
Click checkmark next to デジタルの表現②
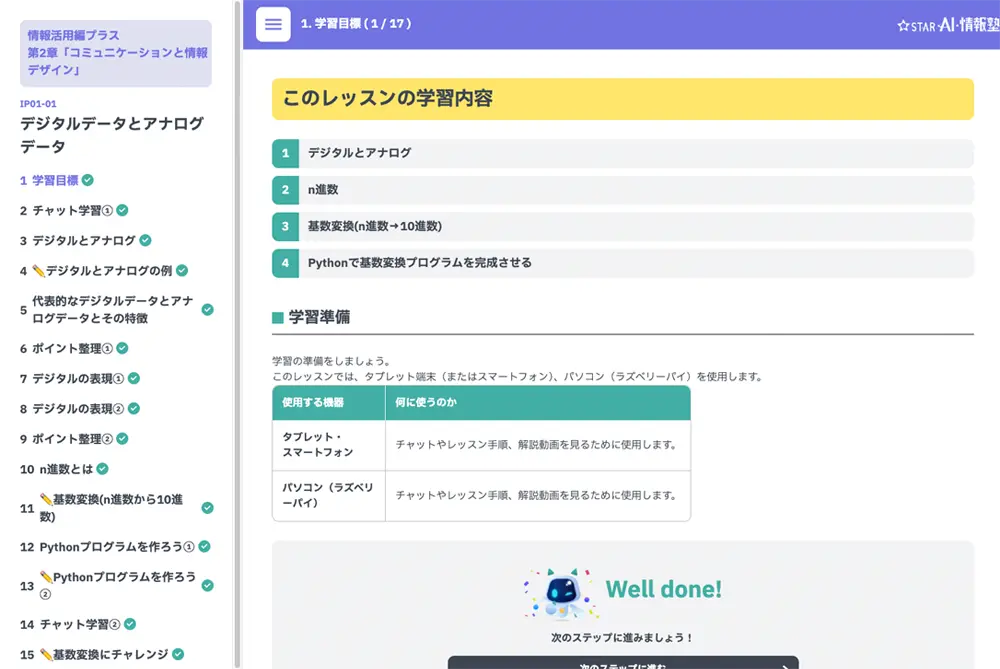[134, 408]
